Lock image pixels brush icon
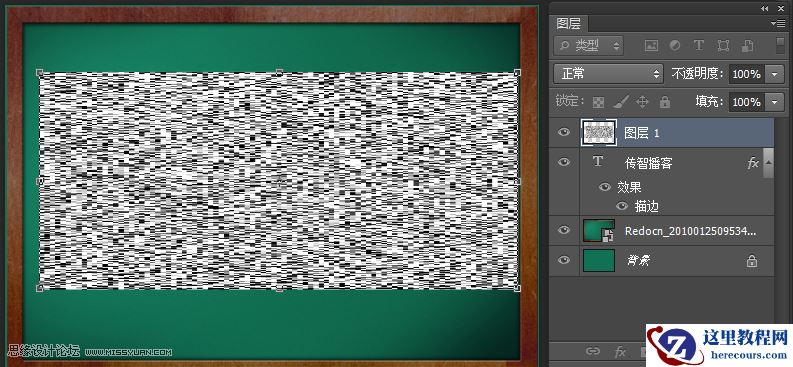The image size is (793, 367). 621,102
